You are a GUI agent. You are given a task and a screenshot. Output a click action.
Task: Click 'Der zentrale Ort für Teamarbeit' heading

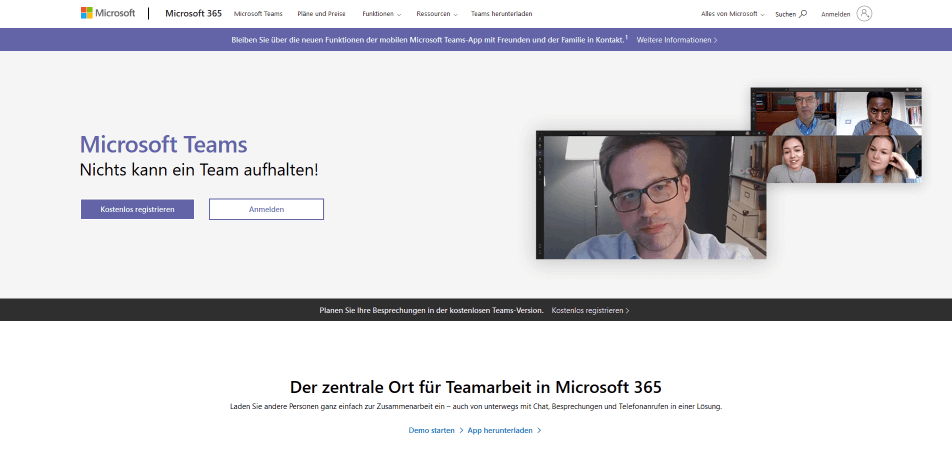(475, 387)
